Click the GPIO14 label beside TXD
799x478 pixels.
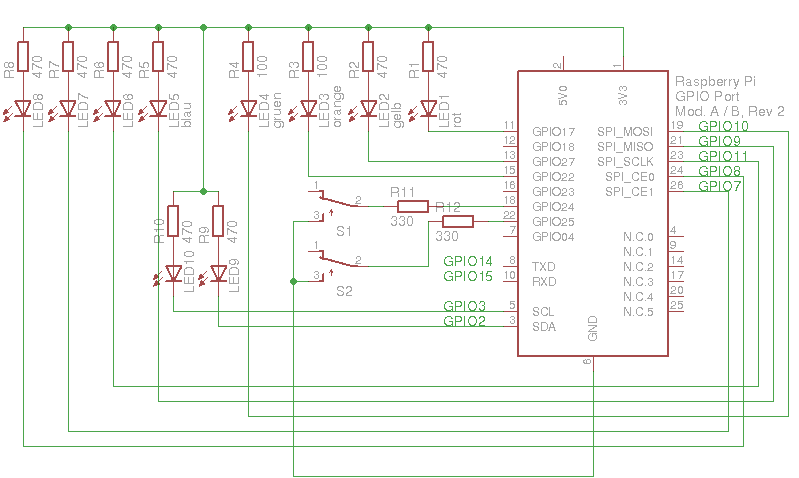[x=468, y=262]
